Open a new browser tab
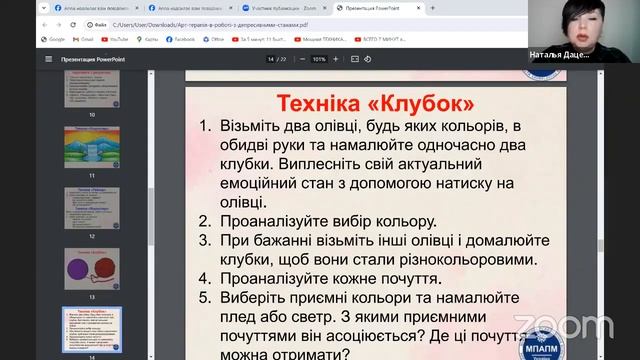 click(x=433, y=8)
